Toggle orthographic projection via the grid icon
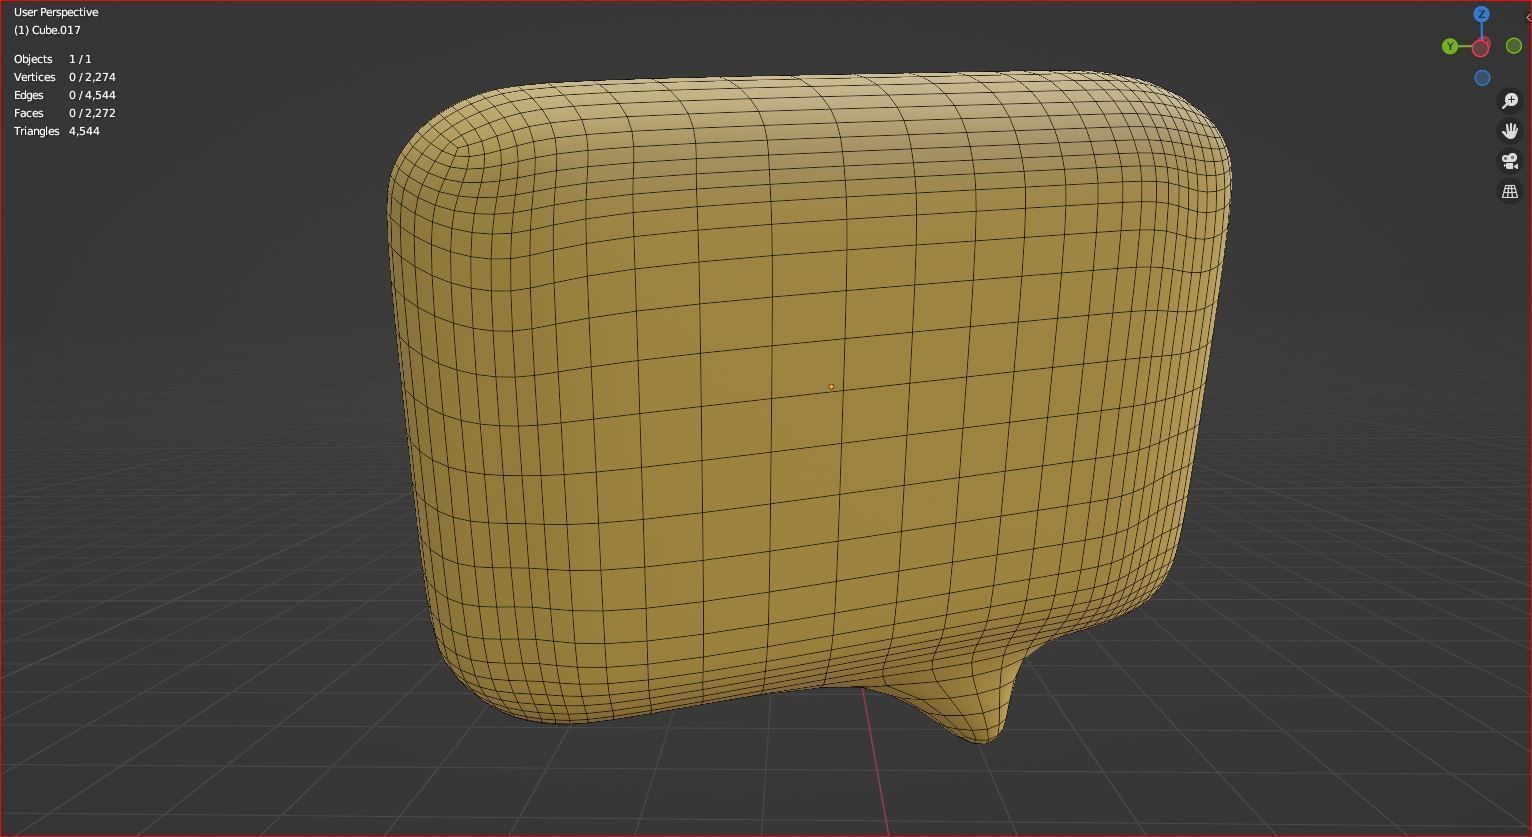The height and width of the screenshot is (837, 1532). (x=1510, y=190)
